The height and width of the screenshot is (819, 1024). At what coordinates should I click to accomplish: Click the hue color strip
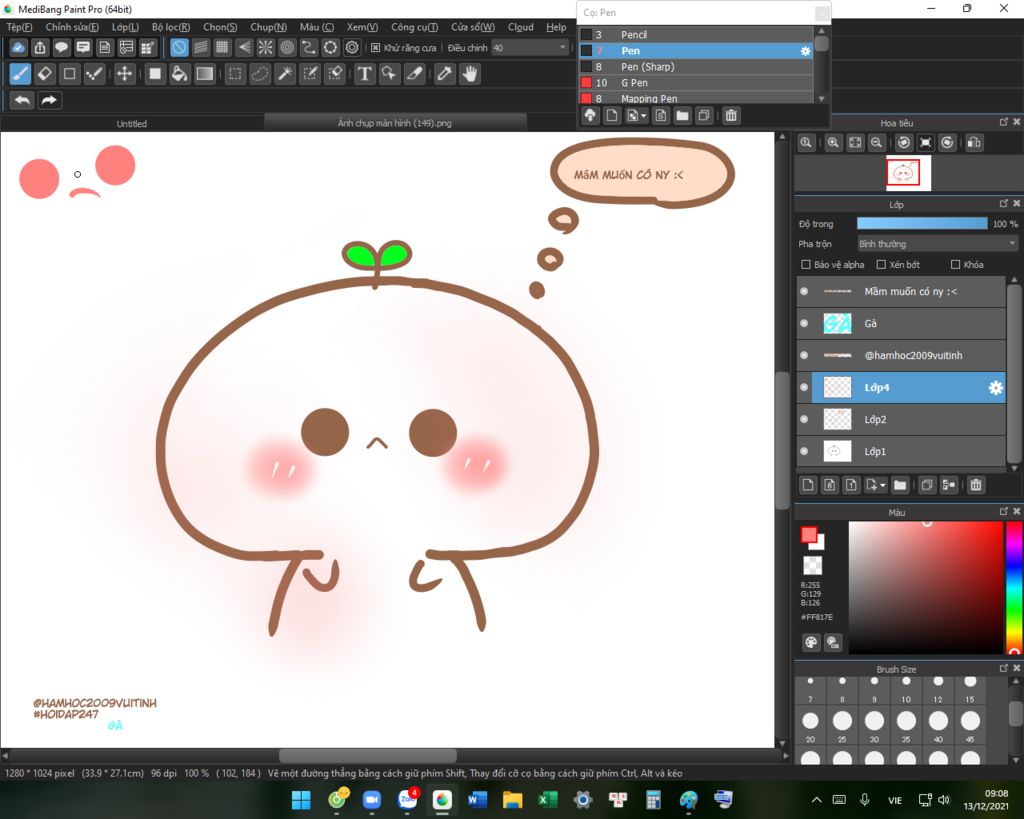pyautogui.click(x=1014, y=588)
